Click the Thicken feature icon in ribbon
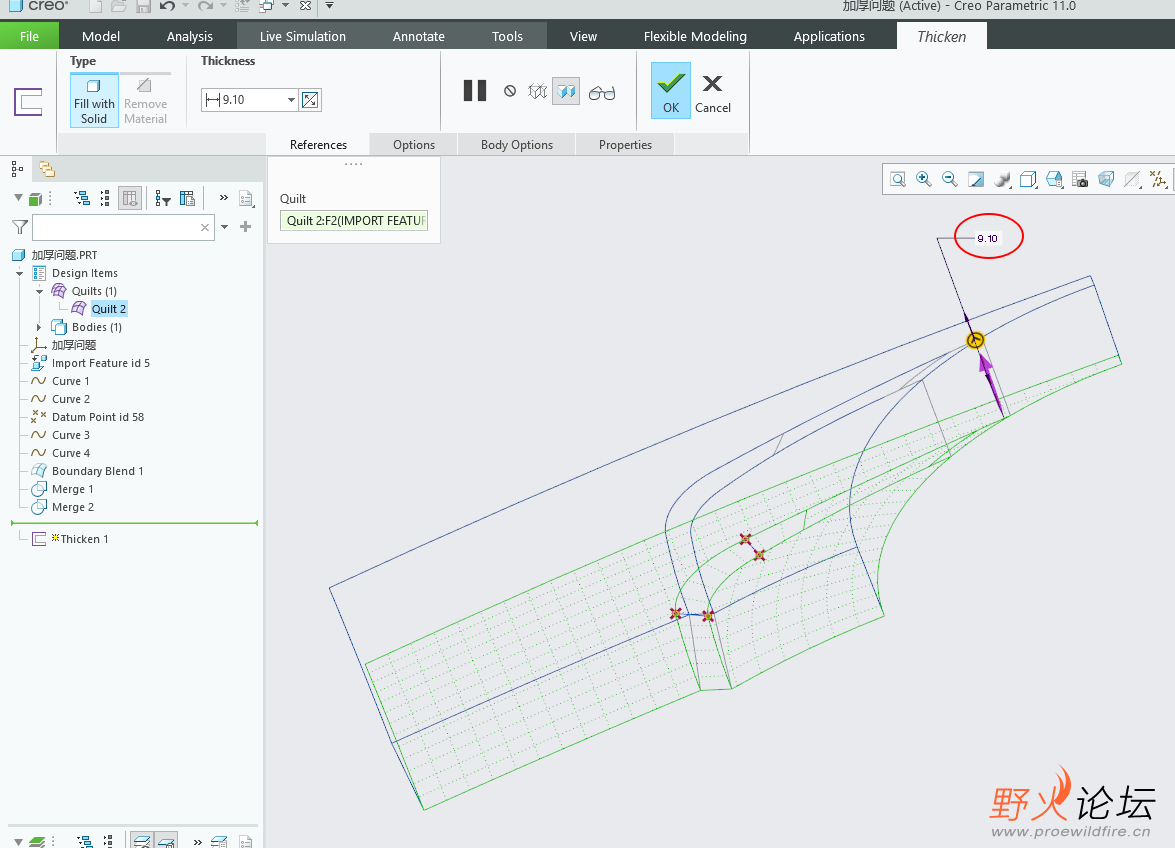The height and width of the screenshot is (848, 1175). (28, 102)
